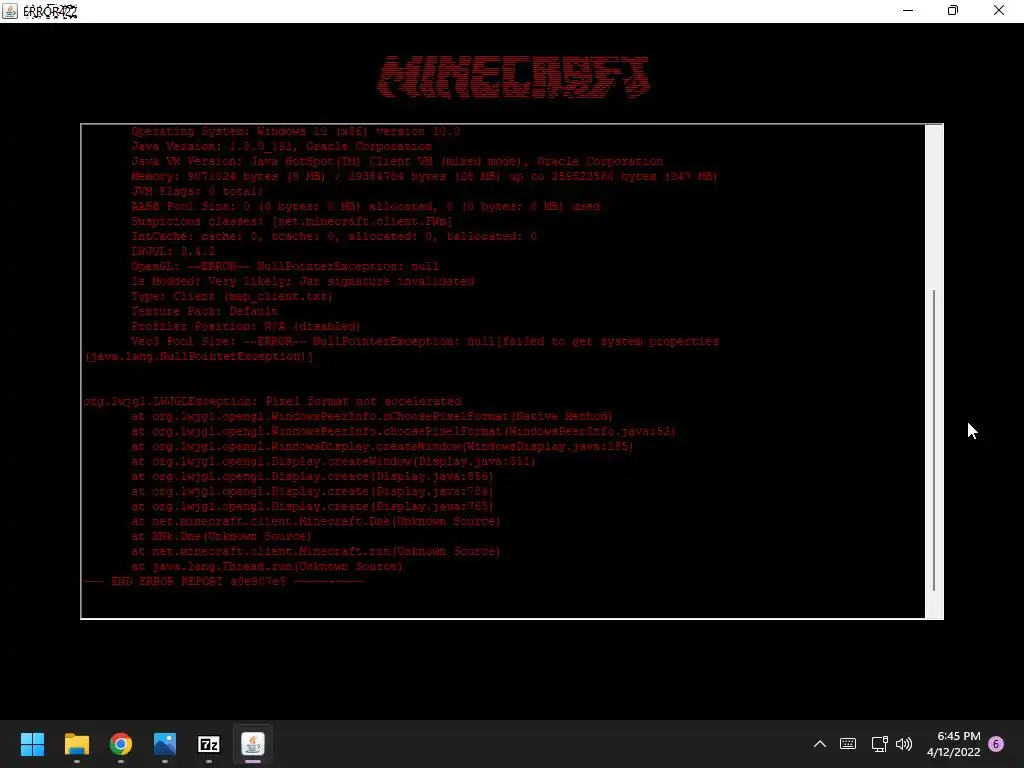Click the red MINECRAFT logo

[513, 77]
